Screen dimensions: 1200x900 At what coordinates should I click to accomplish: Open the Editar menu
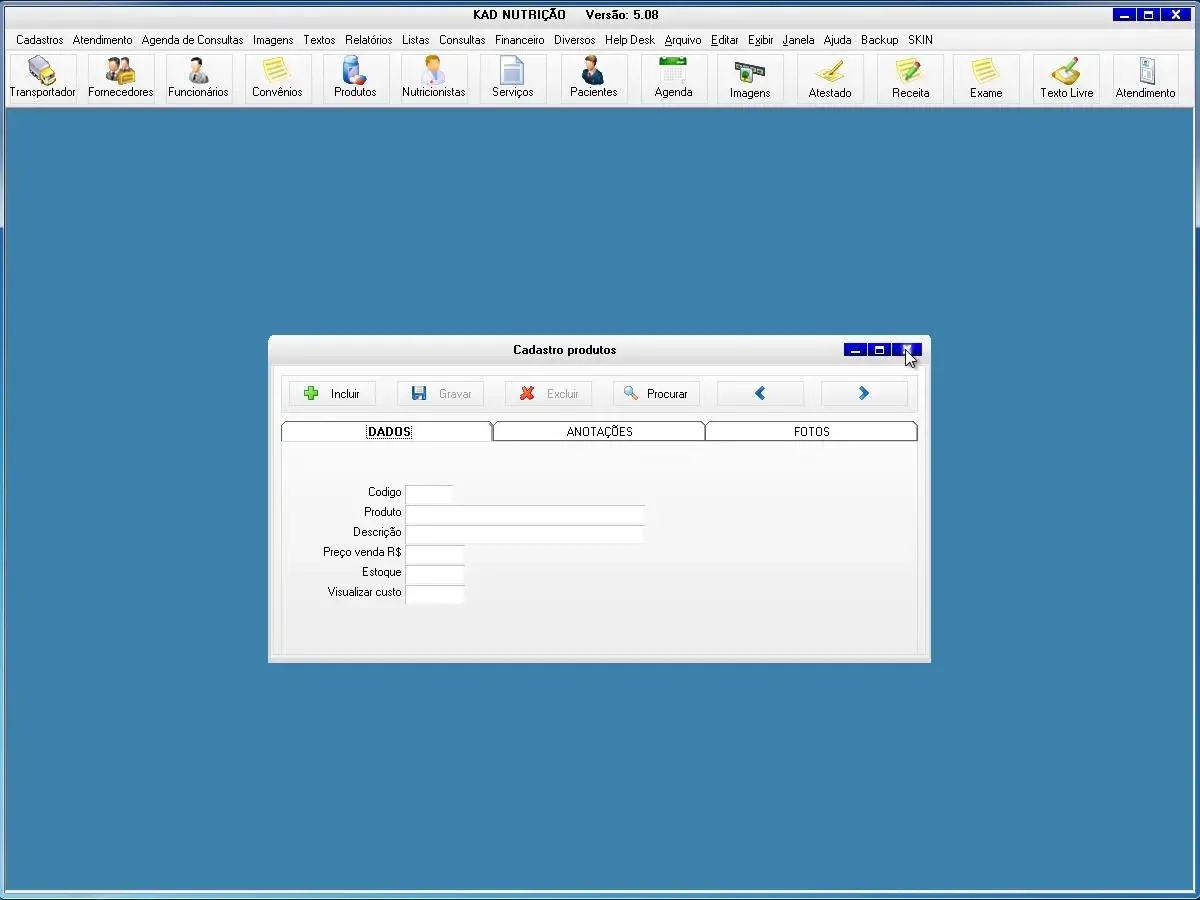(725, 40)
